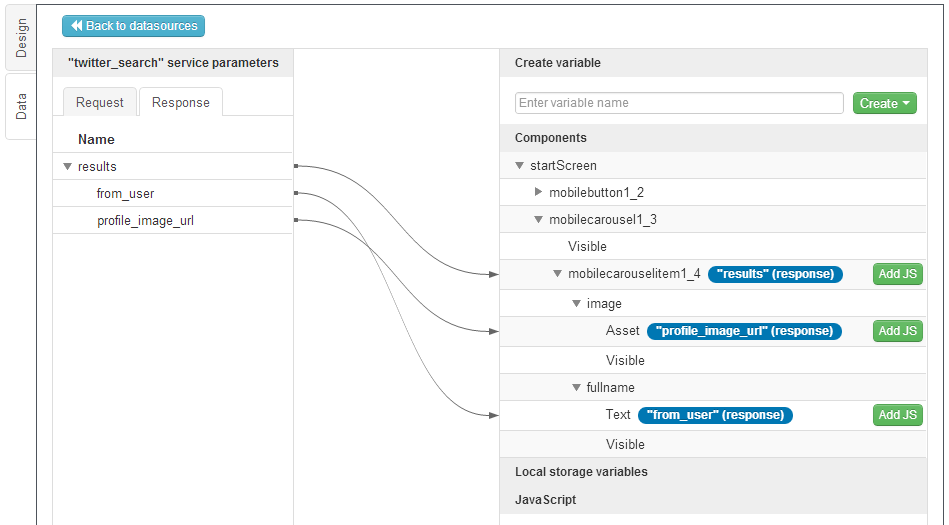Click Back to datasources button
The image size is (949, 525).
[133, 26]
